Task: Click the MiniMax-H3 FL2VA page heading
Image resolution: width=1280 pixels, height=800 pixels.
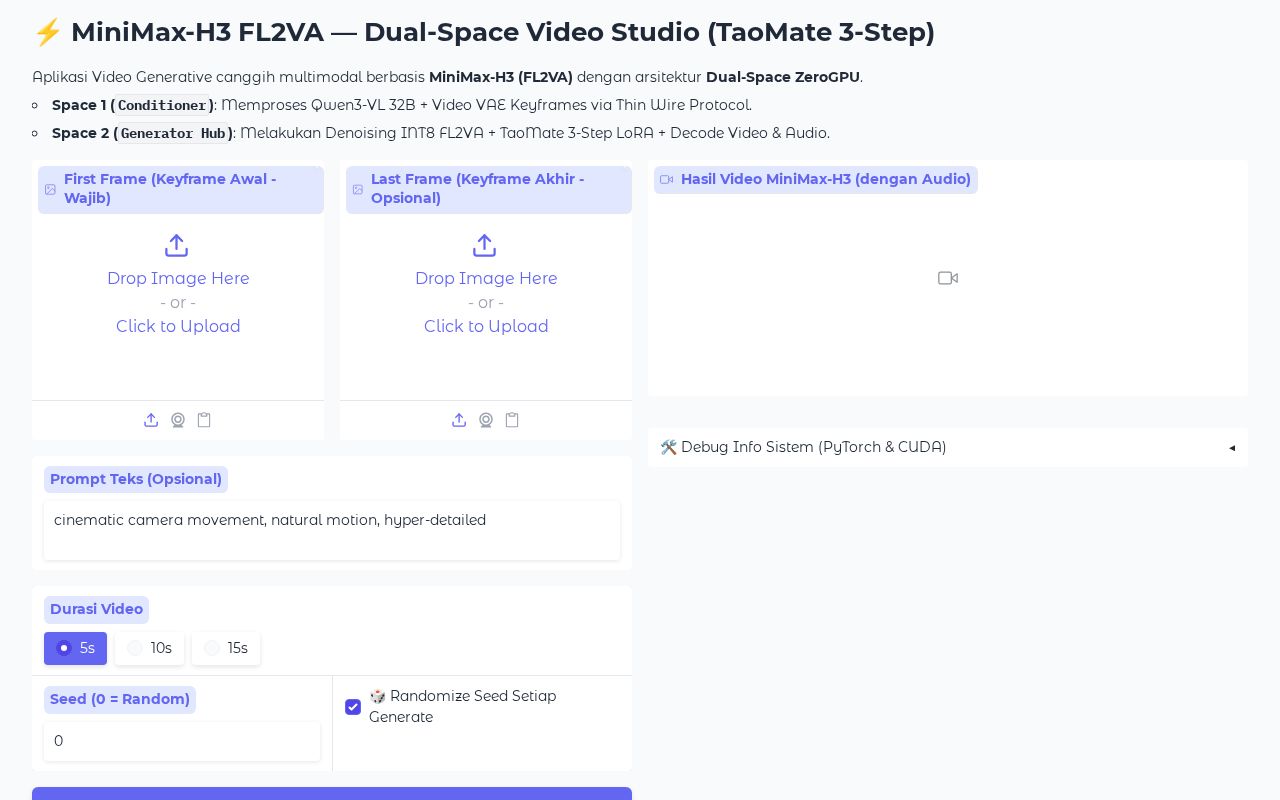Action: point(484,32)
